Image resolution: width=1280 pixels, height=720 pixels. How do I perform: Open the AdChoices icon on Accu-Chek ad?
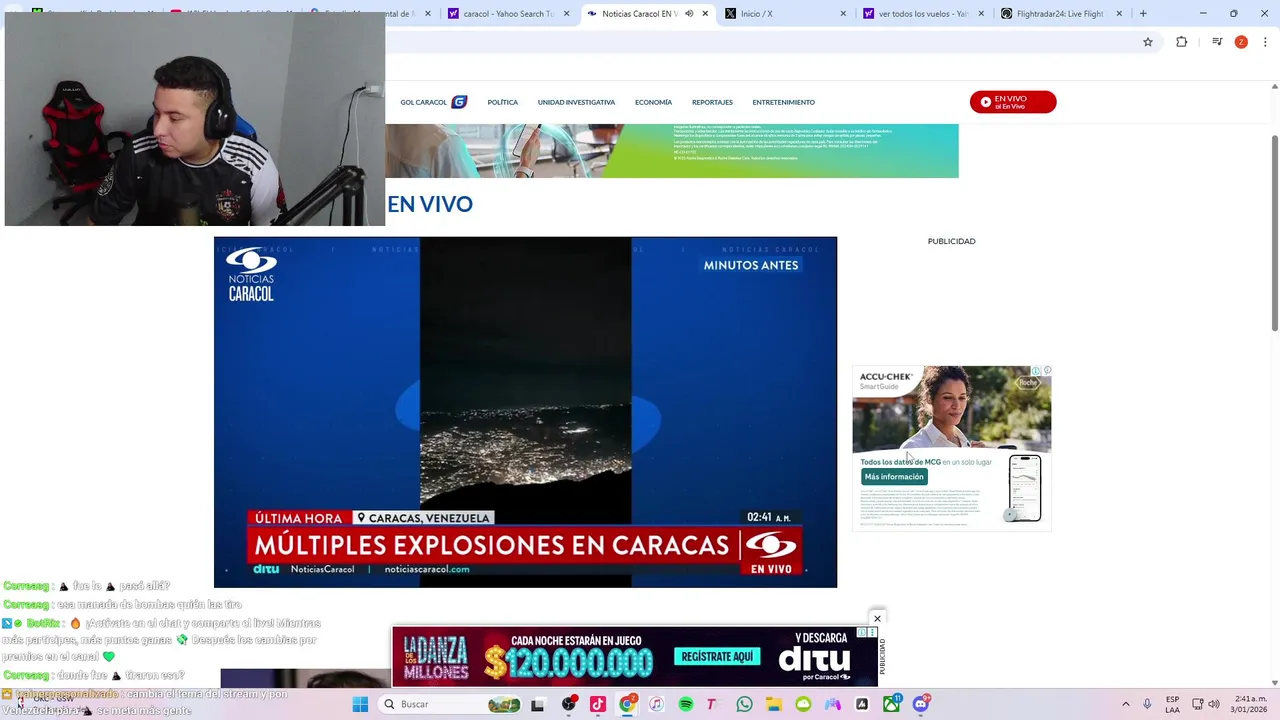pyautogui.click(x=1036, y=371)
